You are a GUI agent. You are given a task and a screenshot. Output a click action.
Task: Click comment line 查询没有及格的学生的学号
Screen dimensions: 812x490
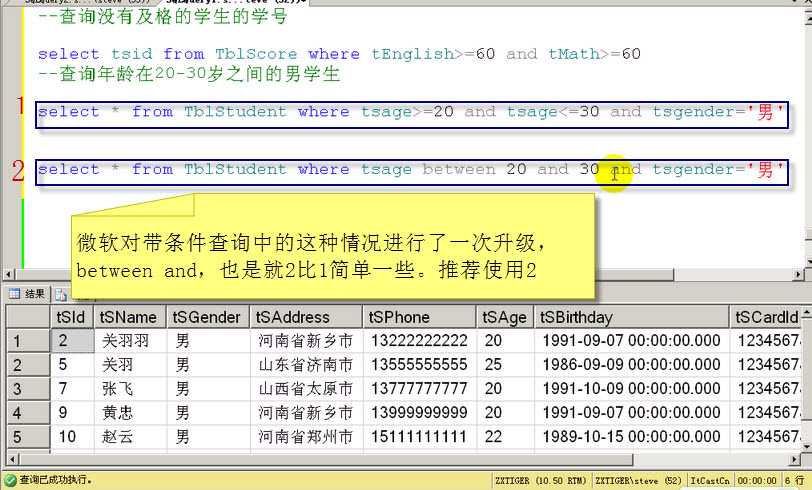pyautogui.click(x=162, y=16)
